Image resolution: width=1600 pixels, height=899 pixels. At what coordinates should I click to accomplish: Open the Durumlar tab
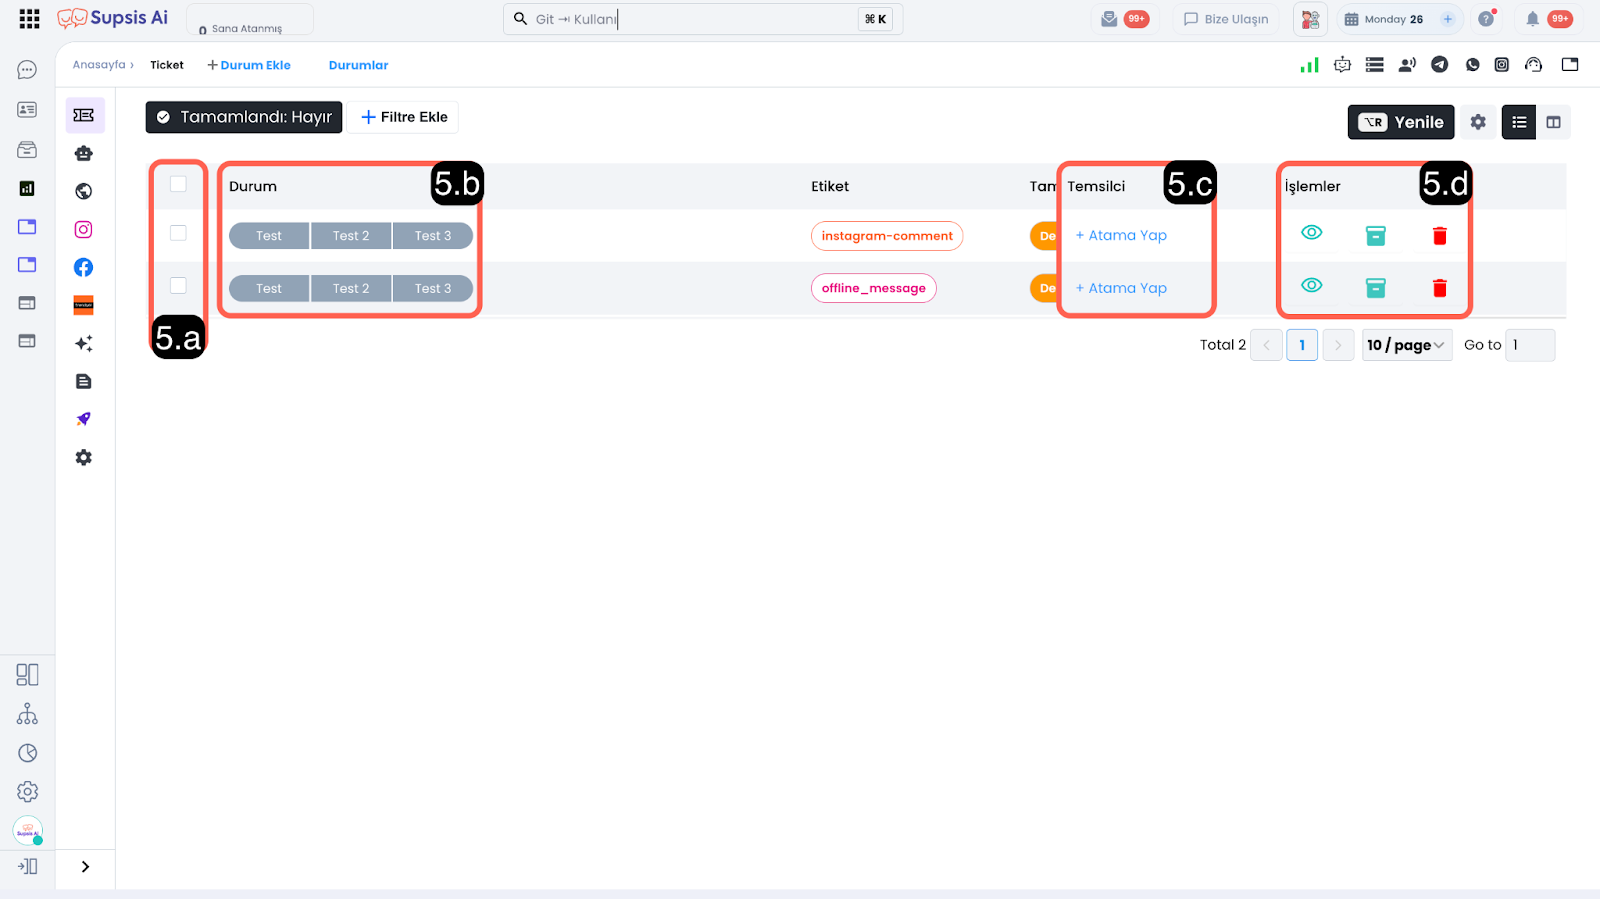(358, 65)
